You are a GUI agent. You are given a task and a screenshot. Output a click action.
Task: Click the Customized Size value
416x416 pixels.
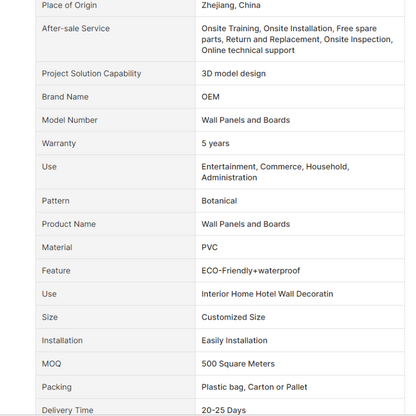tap(233, 317)
